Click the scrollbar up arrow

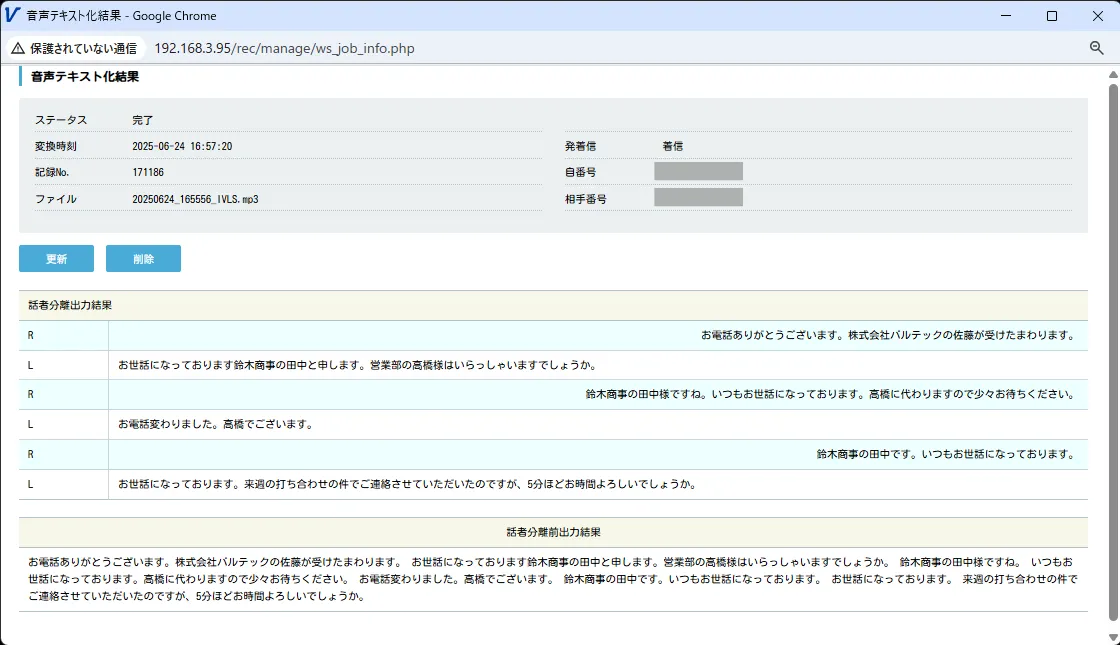1113,74
